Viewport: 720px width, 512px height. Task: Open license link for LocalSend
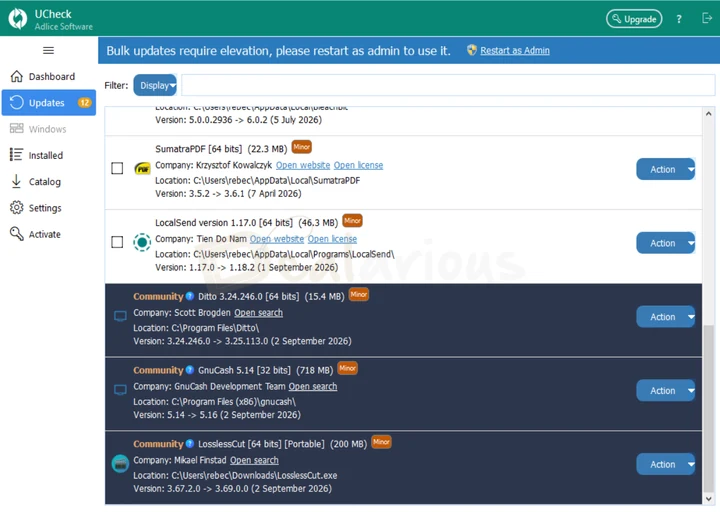(332, 239)
